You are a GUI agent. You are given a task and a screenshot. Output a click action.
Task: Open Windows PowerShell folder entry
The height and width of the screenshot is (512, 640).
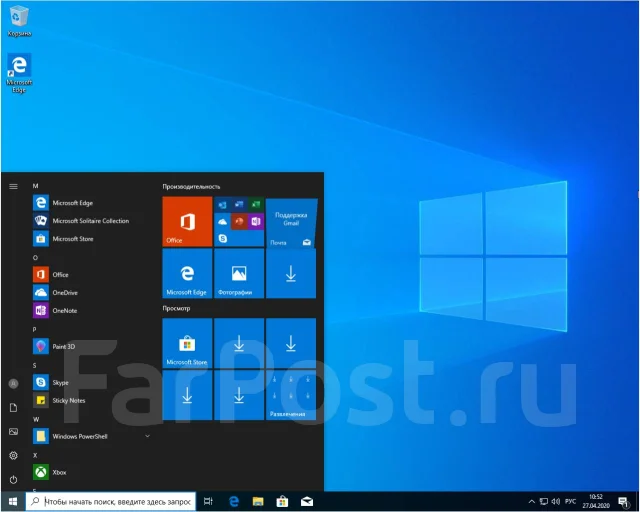pyautogui.click(x=92, y=436)
